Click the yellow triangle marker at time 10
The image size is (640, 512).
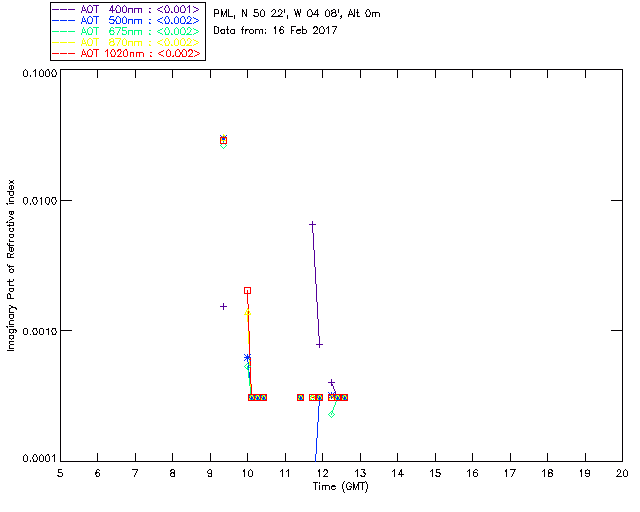[x=247, y=313]
